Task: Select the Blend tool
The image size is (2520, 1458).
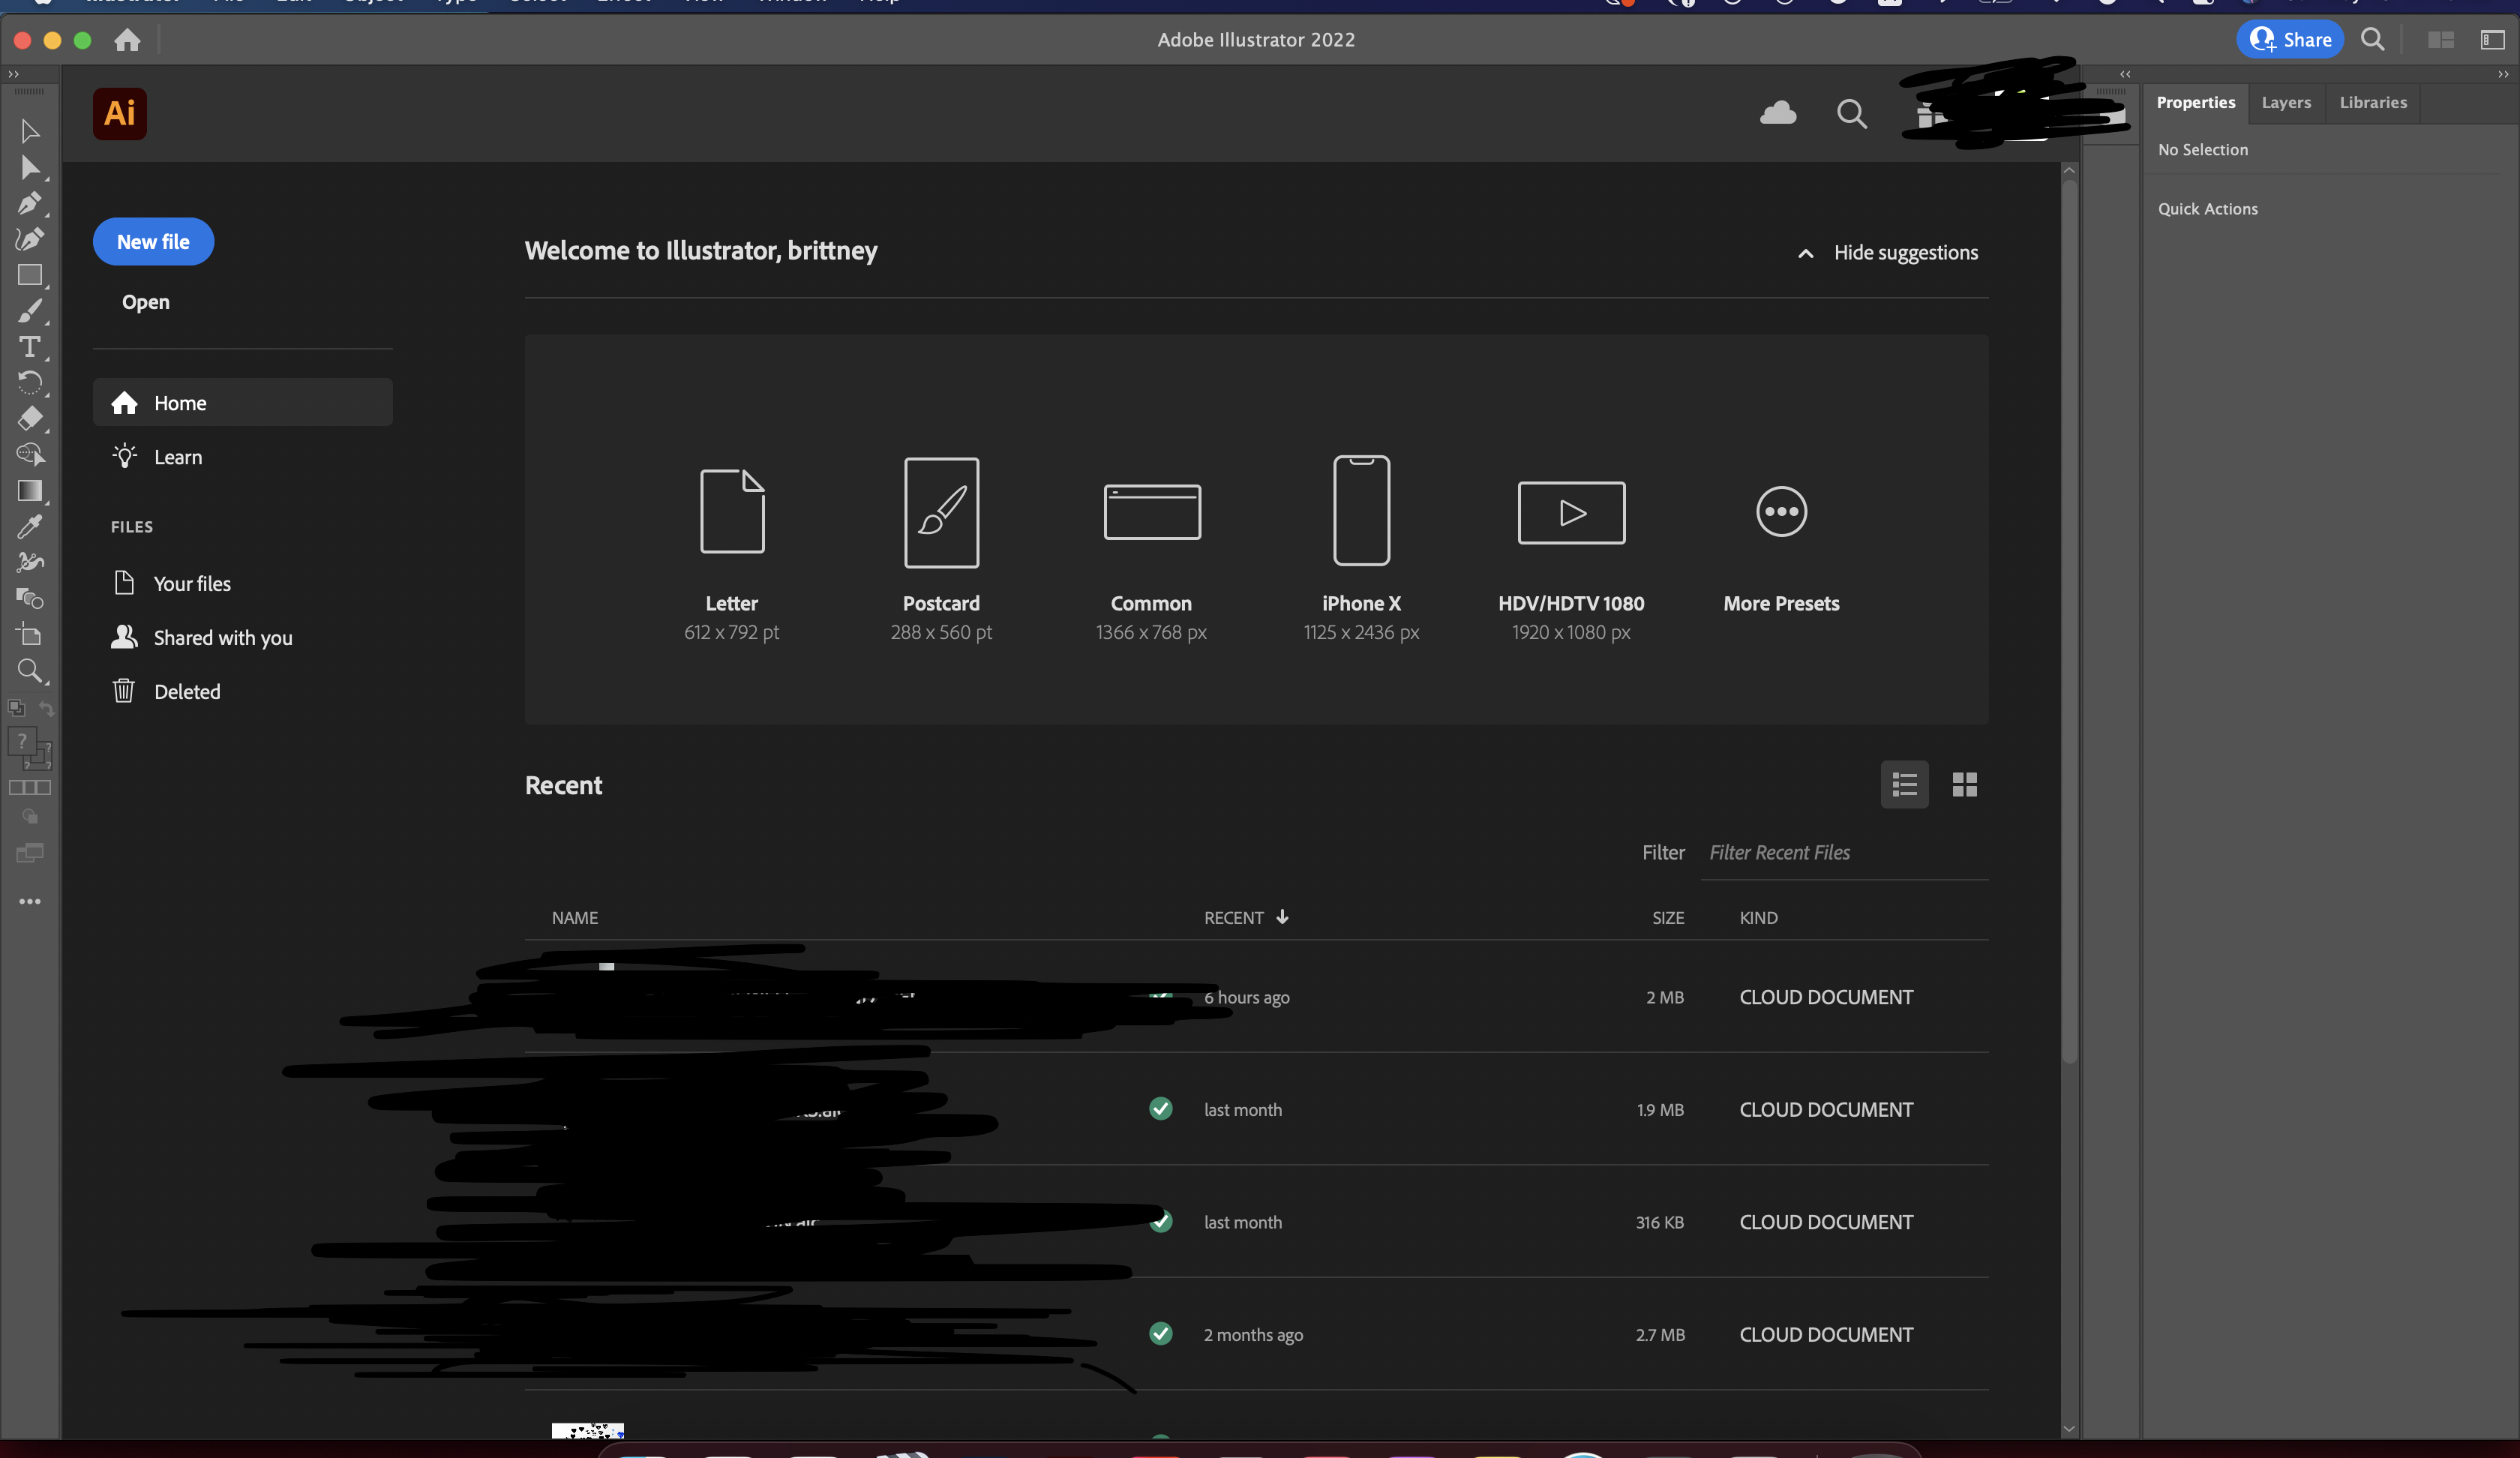Action: tap(30, 598)
